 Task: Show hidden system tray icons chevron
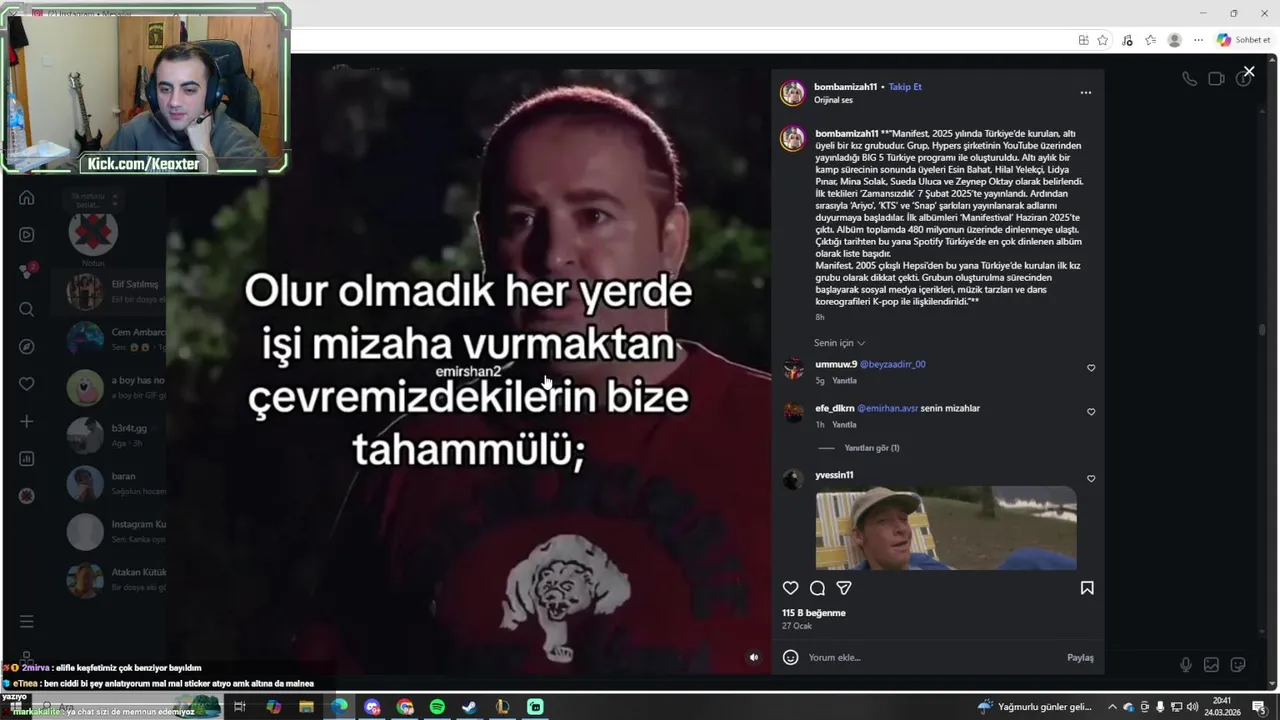[x=1112, y=707]
